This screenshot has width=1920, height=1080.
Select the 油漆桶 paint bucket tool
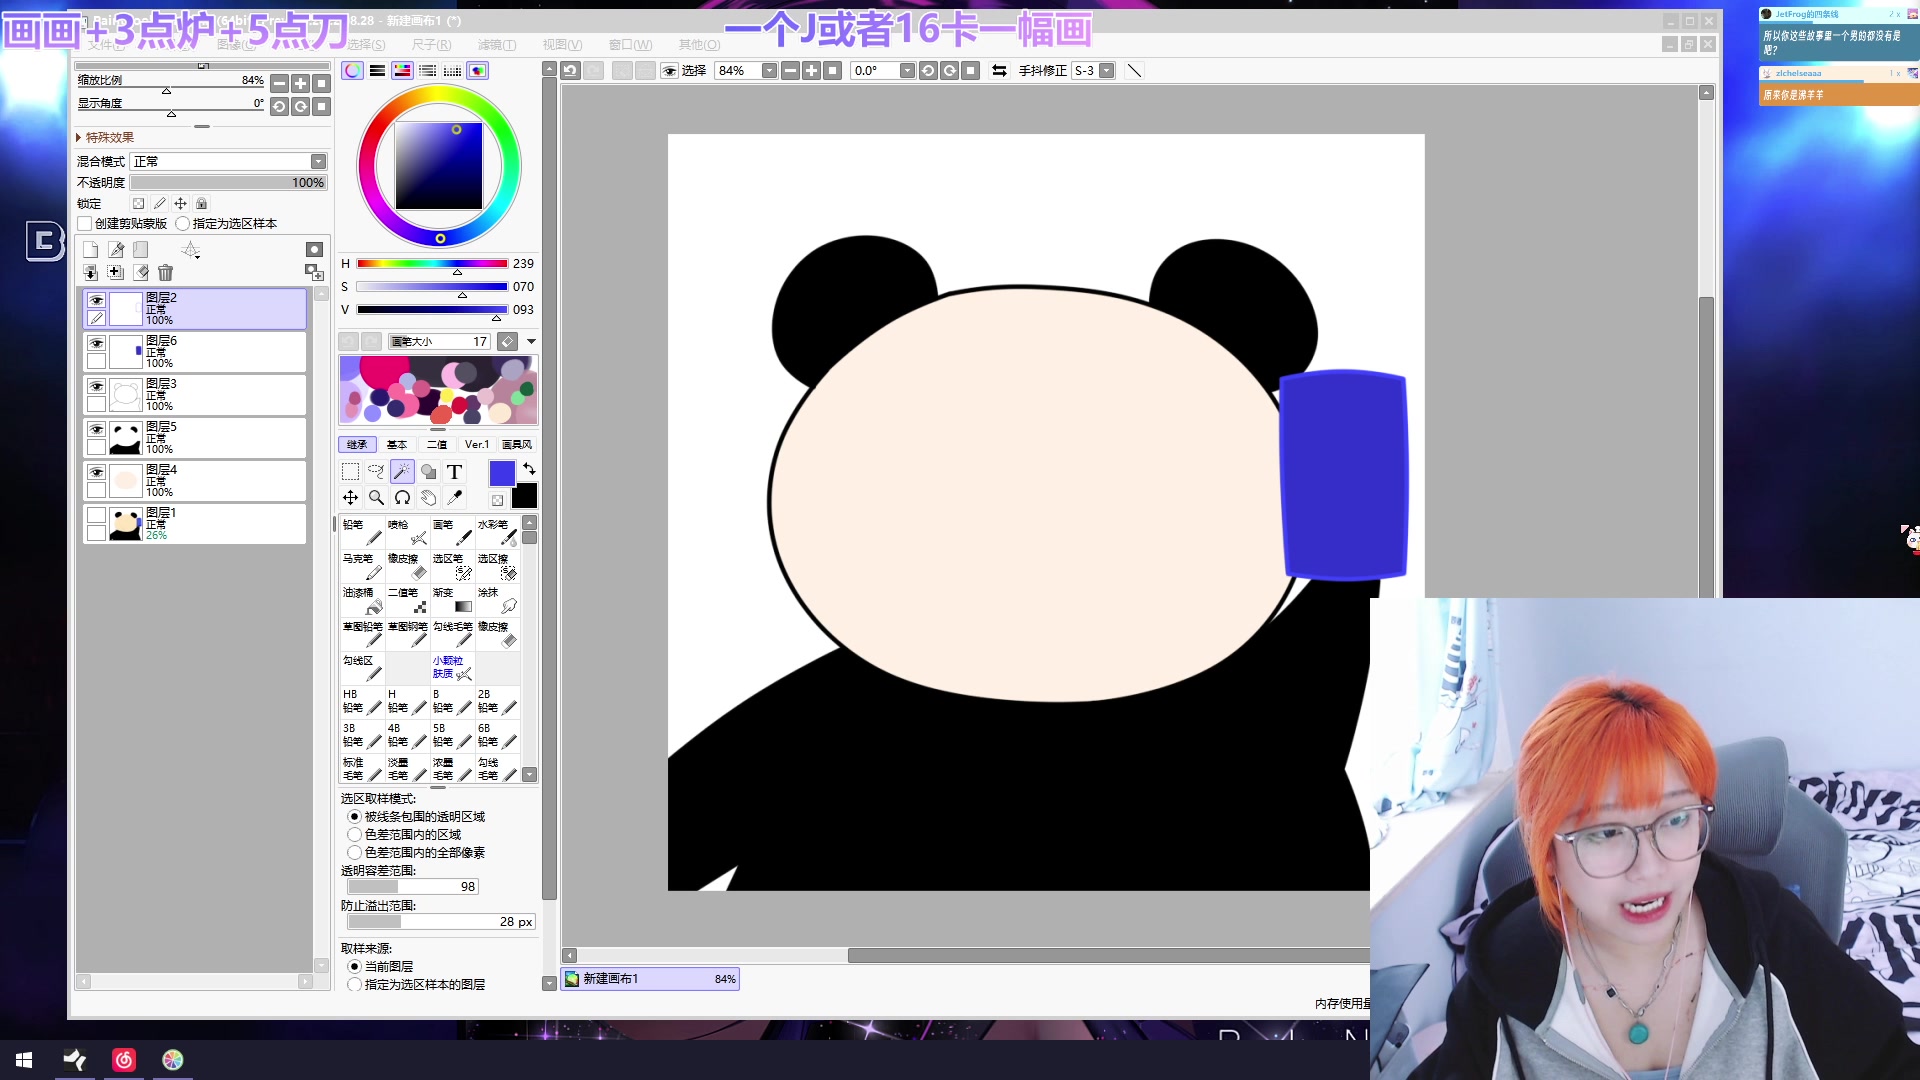click(362, 600)
